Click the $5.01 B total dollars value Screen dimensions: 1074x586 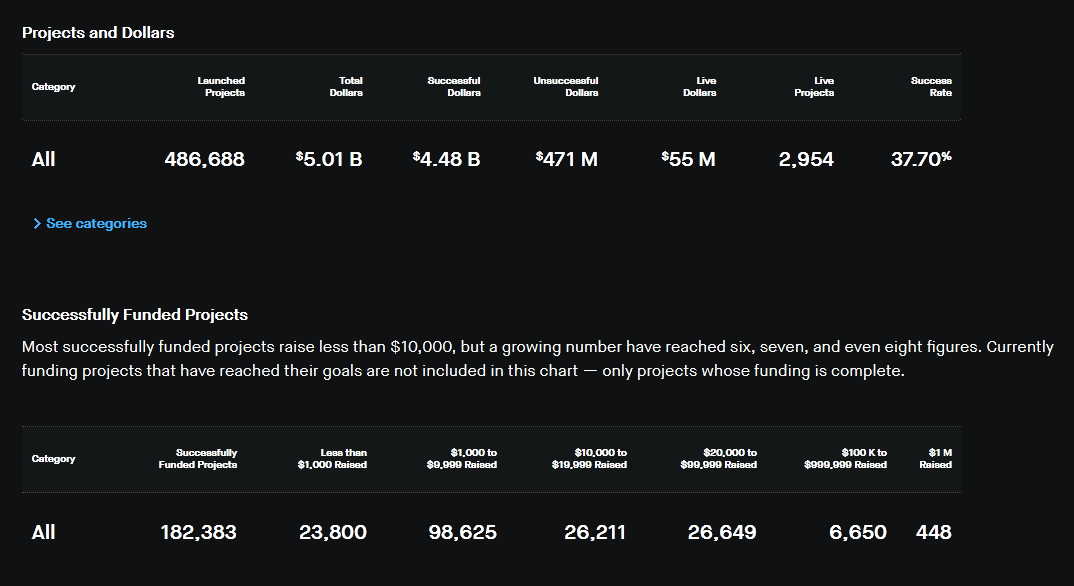coord(329,159)
